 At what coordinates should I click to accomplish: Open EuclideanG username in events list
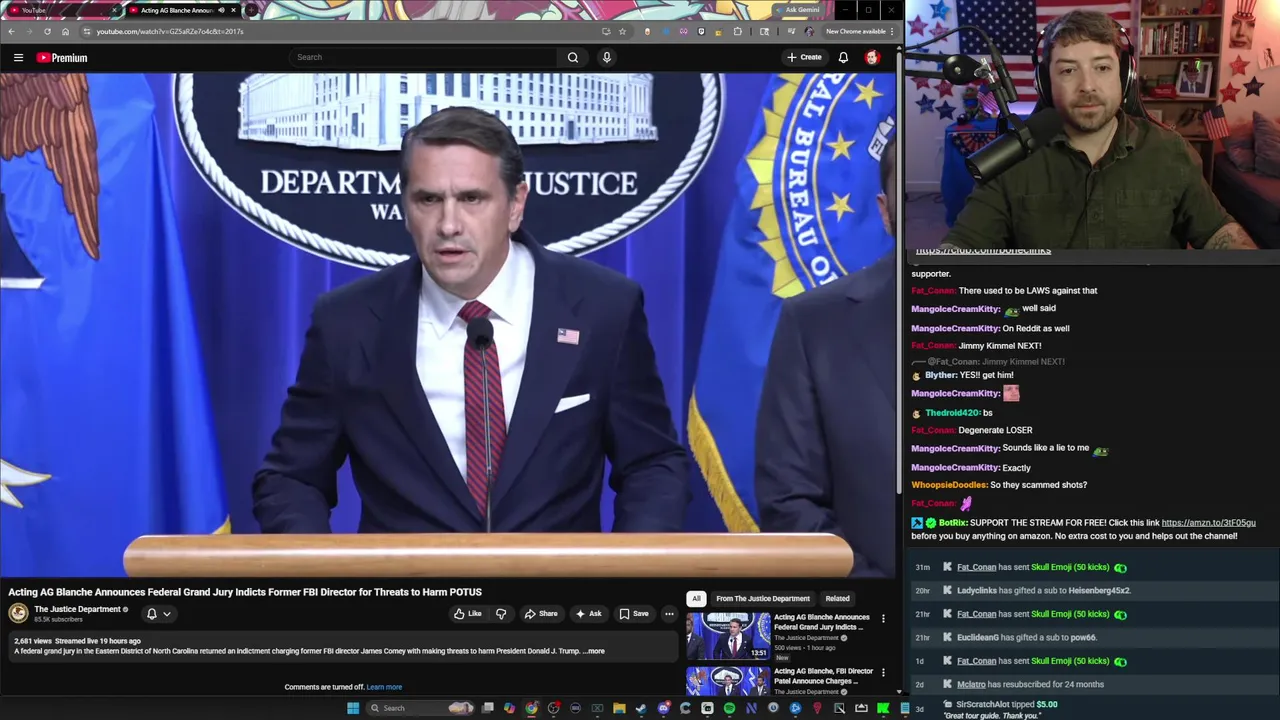pos(977,638)
